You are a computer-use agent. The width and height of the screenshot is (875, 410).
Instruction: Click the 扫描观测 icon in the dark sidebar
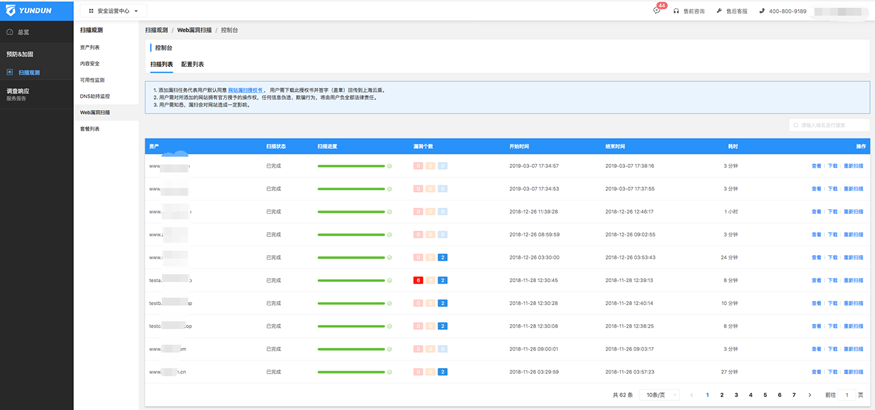[11, 72]
